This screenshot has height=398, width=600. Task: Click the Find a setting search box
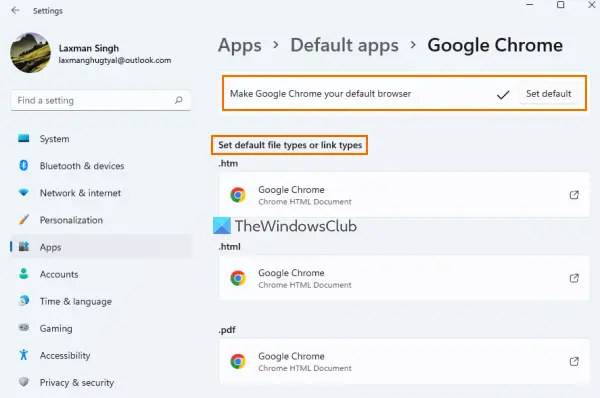click(101, 100)
